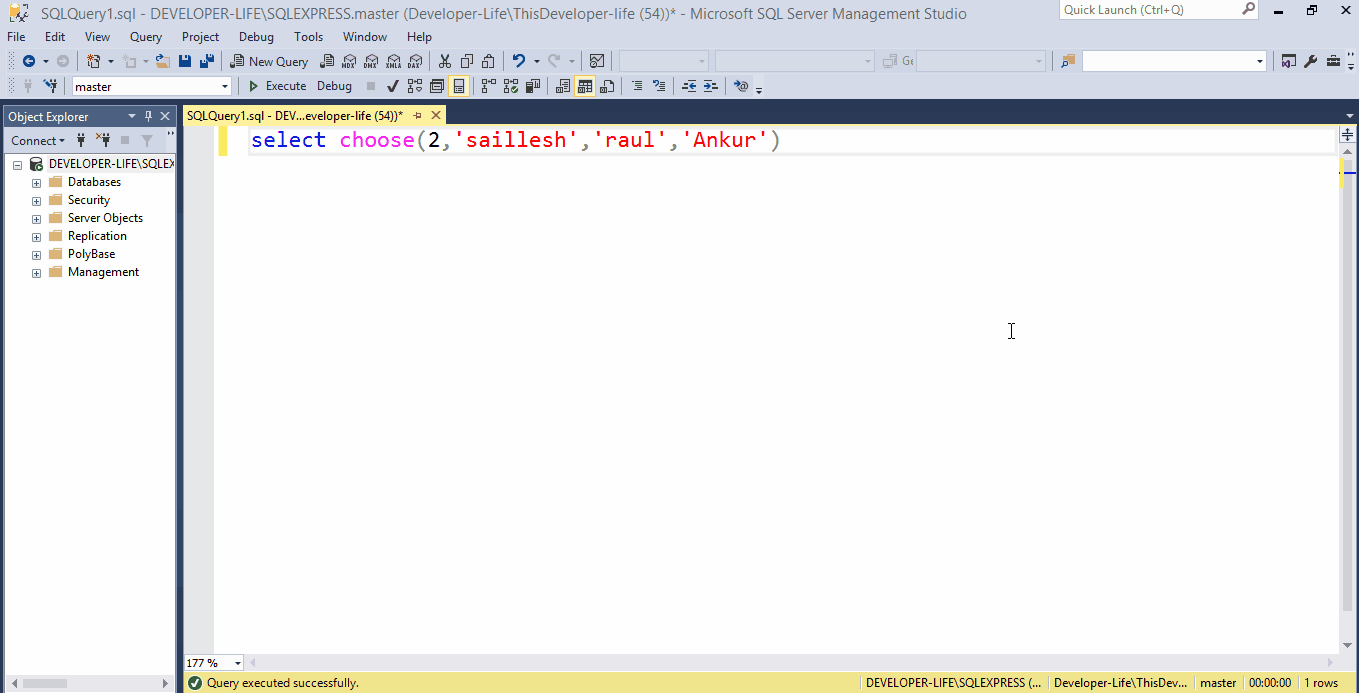Screen dimensions: 1359x693
Task: Open a new DAX query
Action: coord(415,61)
